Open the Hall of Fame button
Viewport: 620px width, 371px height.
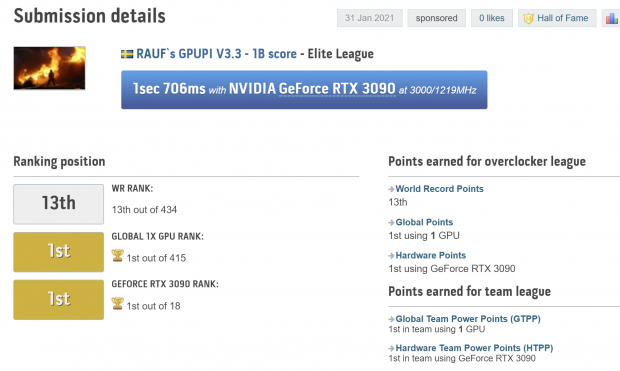click(x=557, y=18)
